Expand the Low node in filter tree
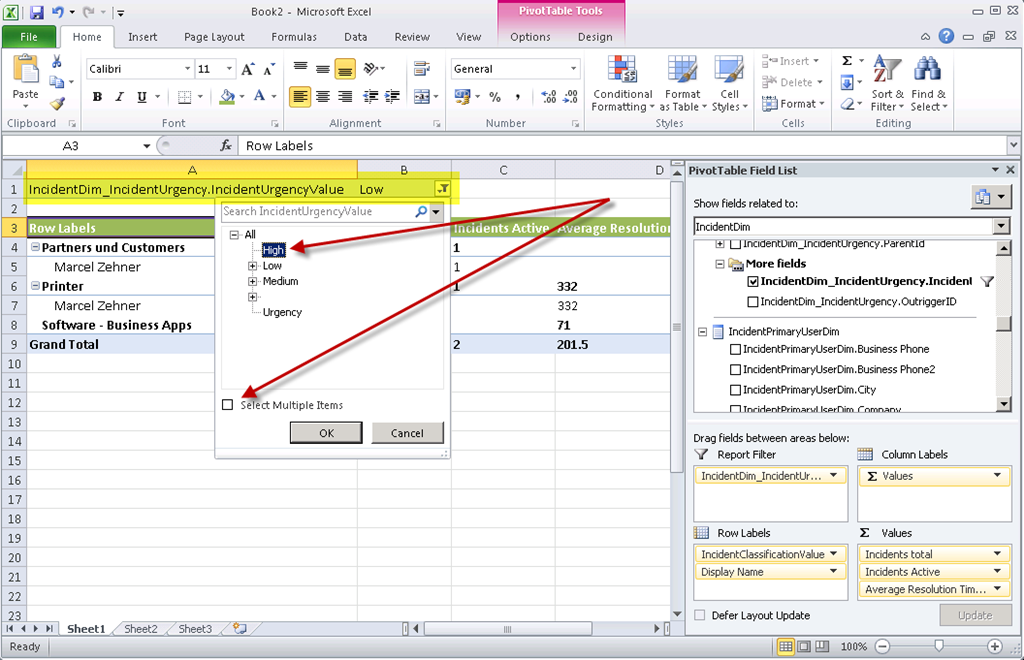This screenshot has height=660, width=1024. (x=253, y=266)
